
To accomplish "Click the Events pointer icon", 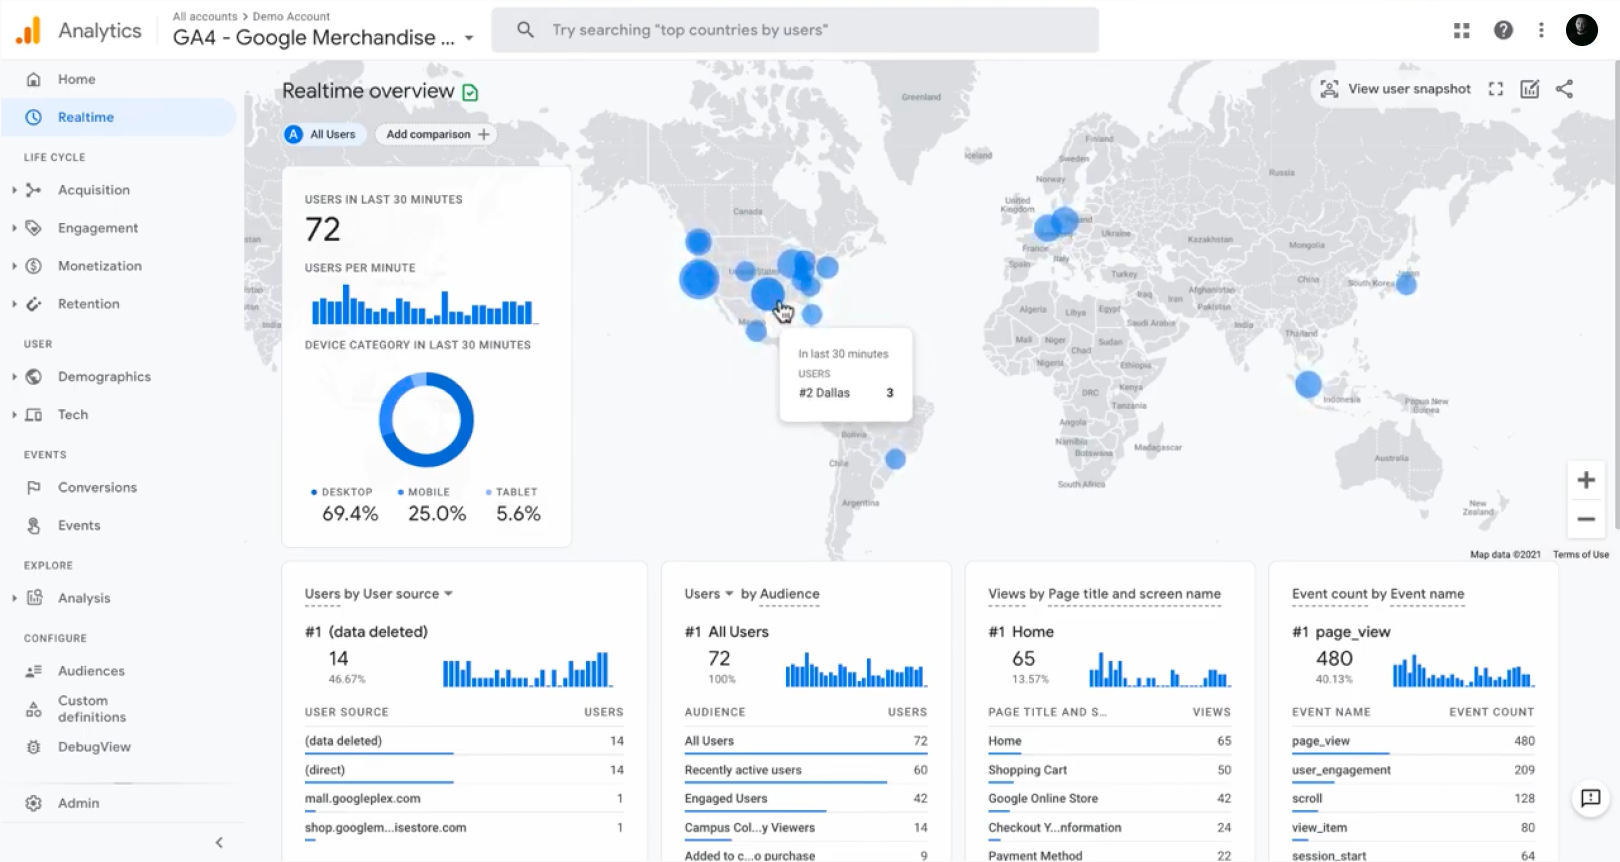I will click(33, 526).
